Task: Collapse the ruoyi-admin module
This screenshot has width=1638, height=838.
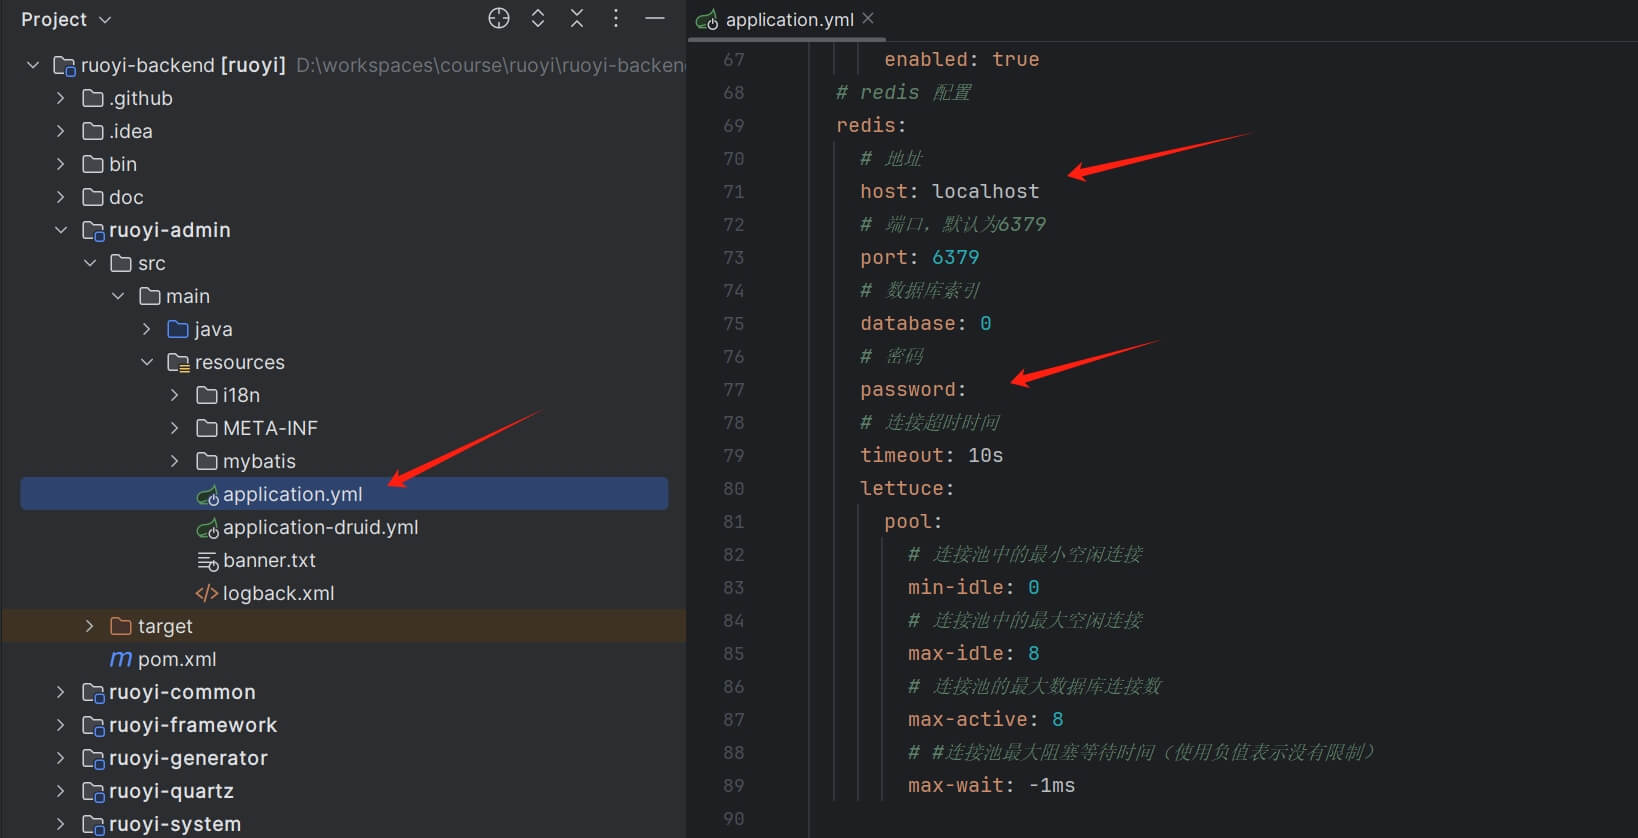Action: (x=61, y=230)
